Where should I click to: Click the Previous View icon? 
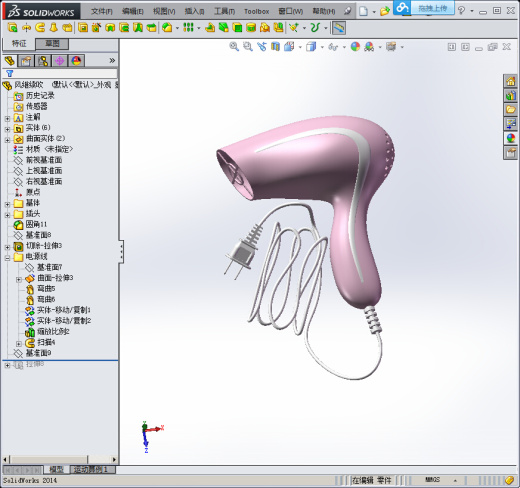point(262,47)
